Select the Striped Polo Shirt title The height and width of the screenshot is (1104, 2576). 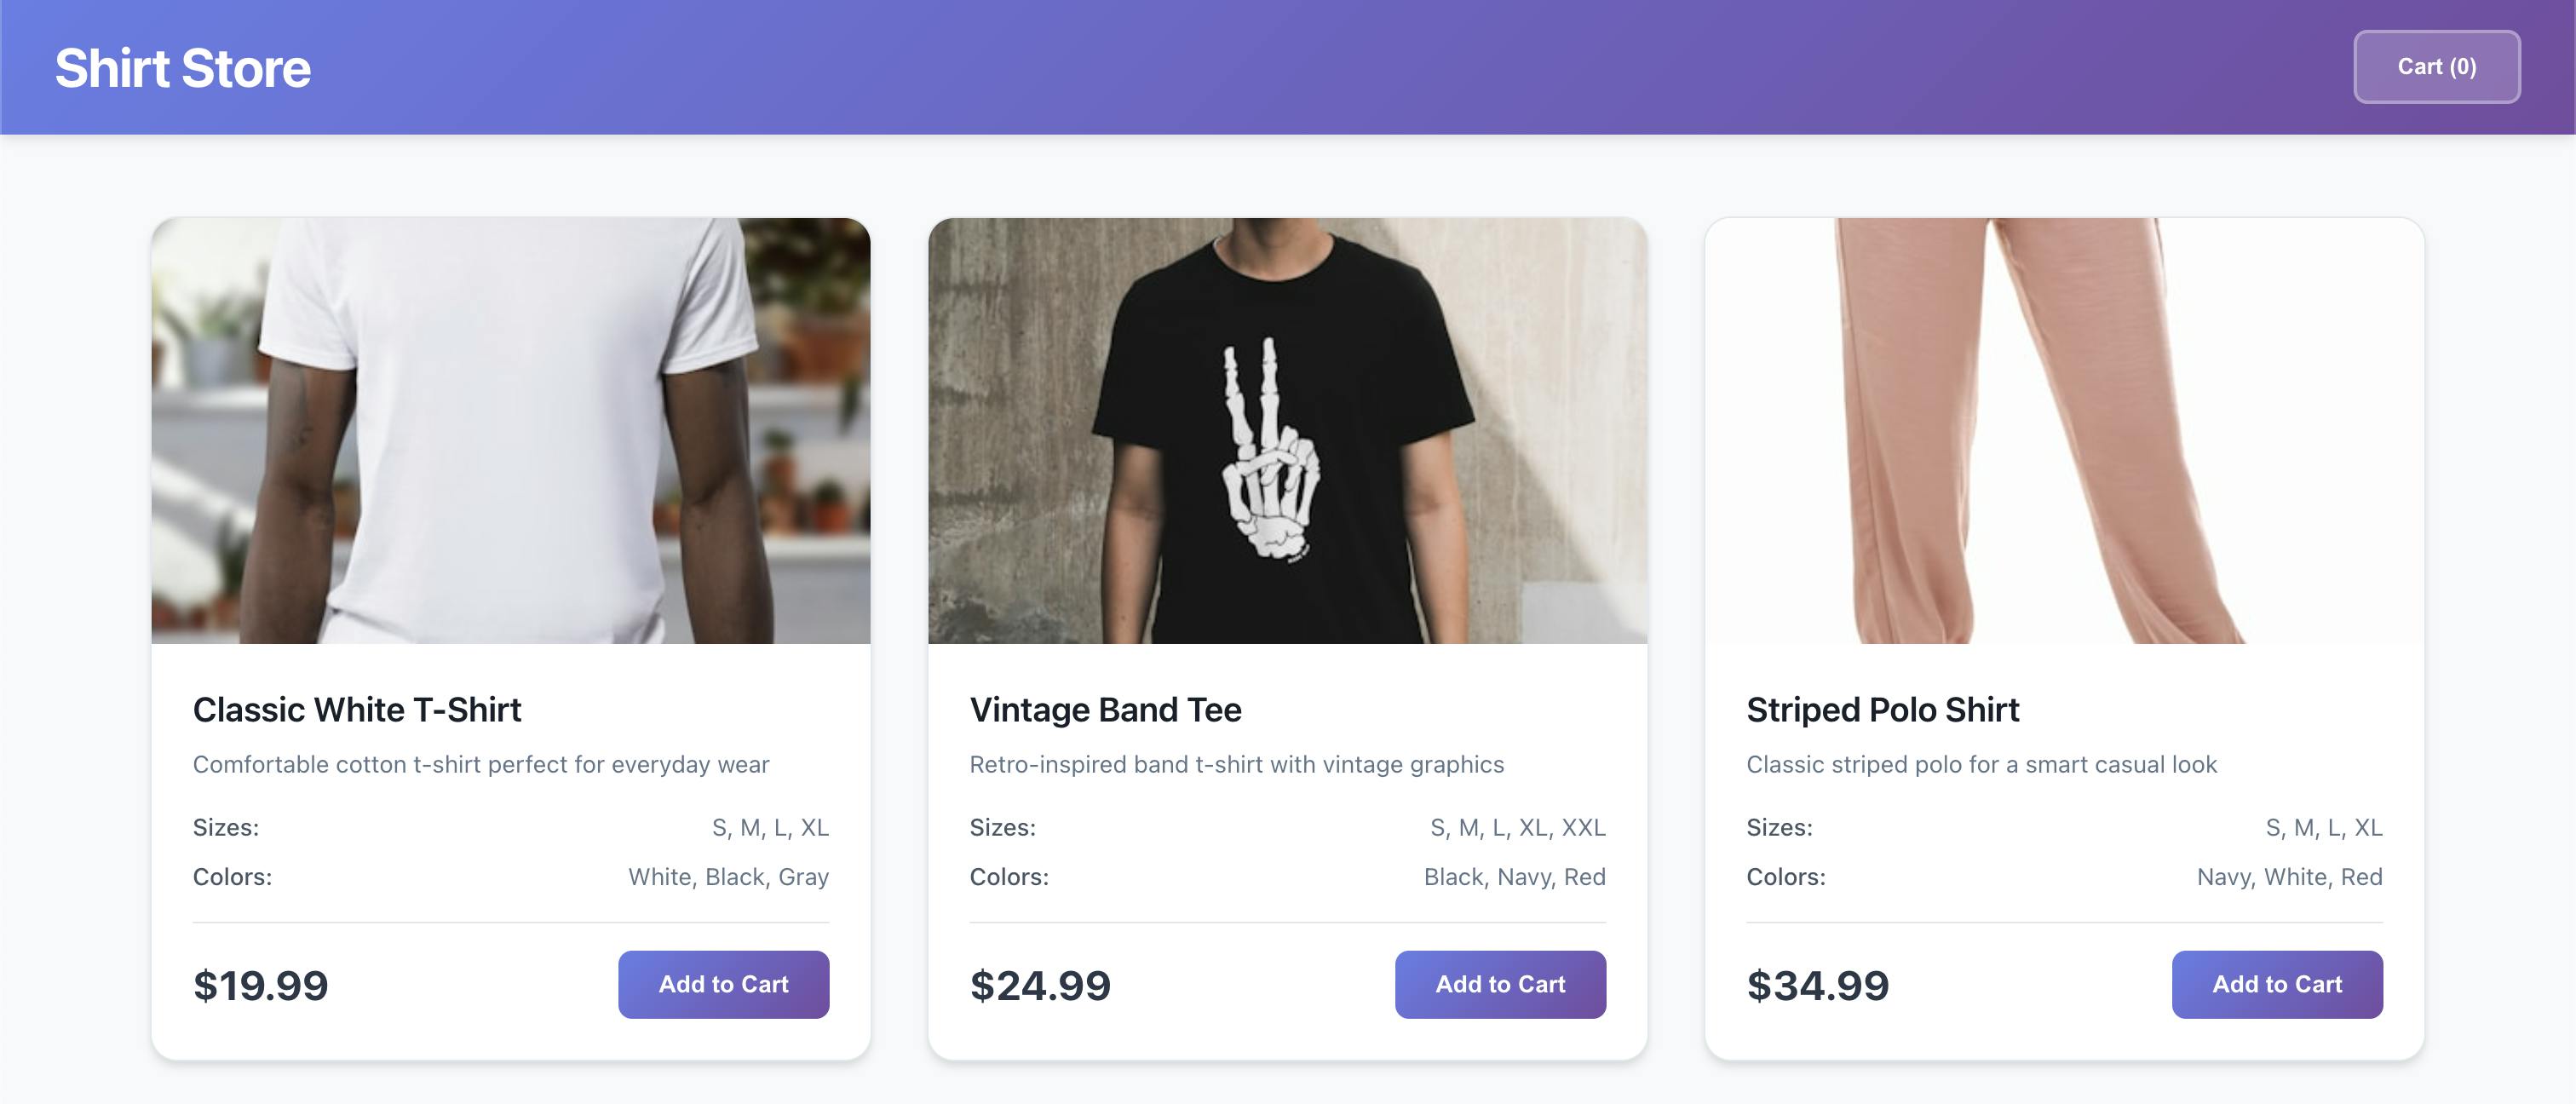1883,710
